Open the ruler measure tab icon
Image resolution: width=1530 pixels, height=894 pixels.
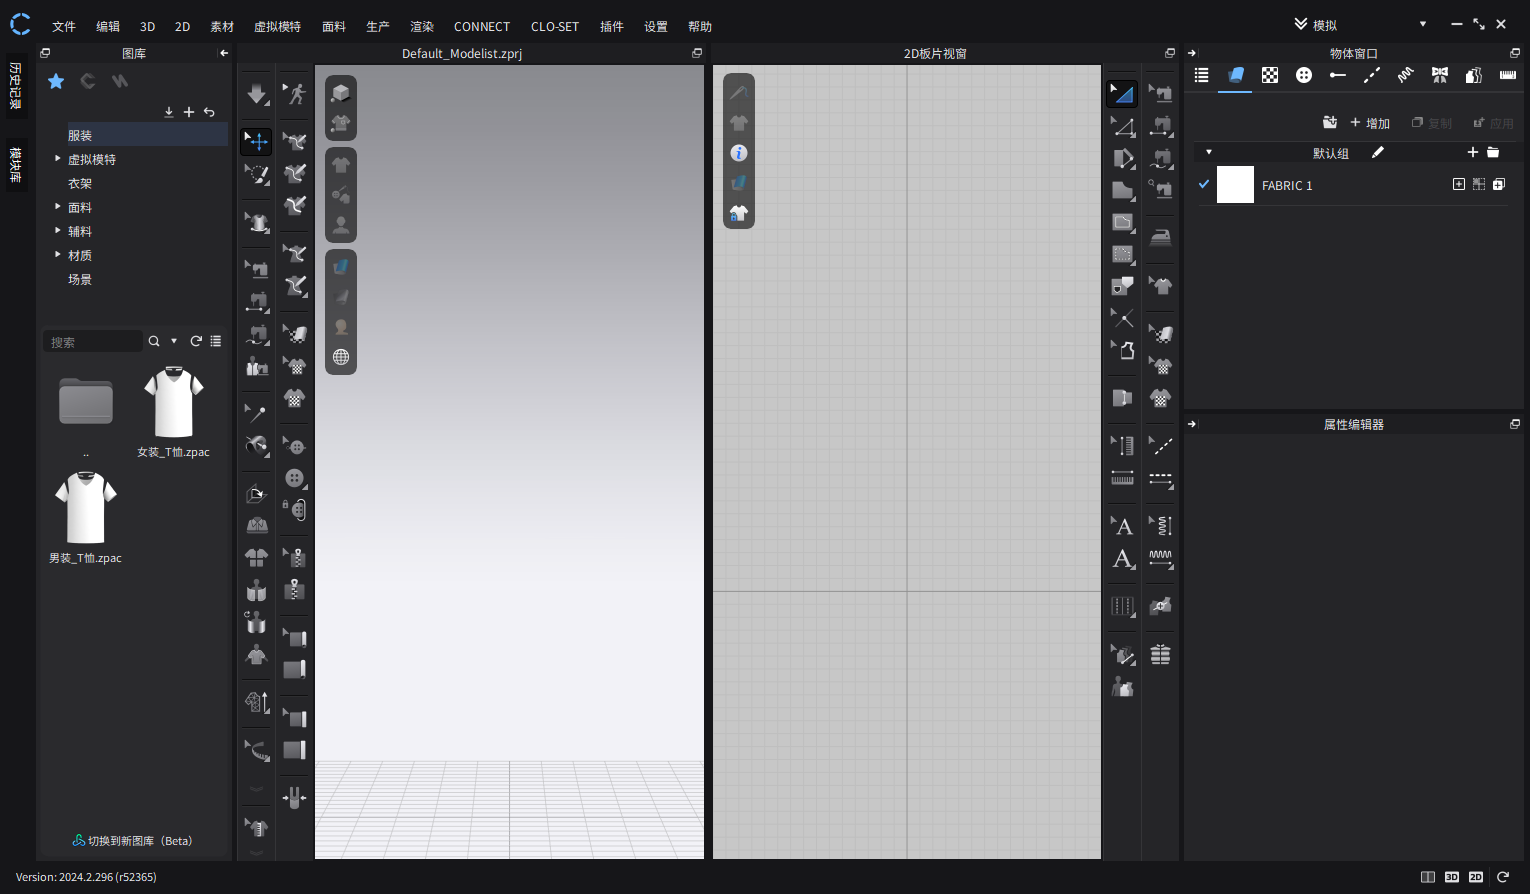coord(1508,75)
